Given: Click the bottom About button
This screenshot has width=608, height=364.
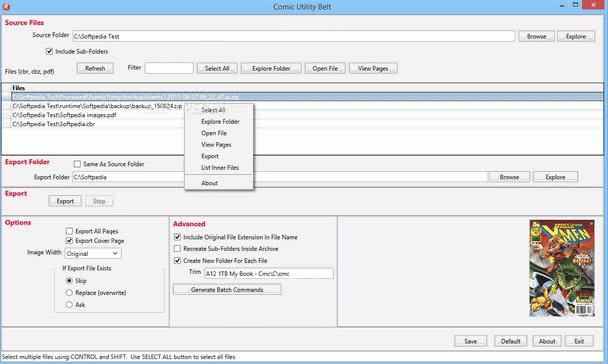Looking at the screenshot, I should tap(547, 341).
